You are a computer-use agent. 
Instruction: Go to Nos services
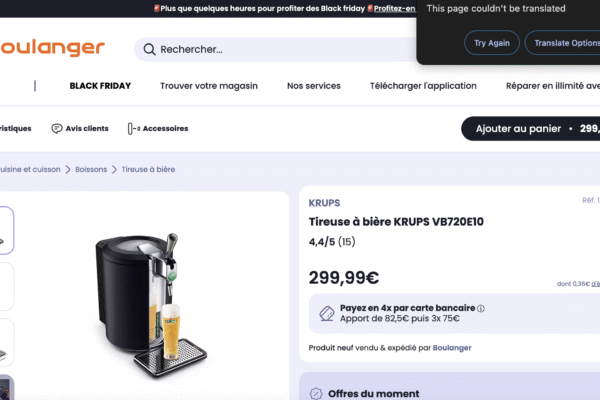[x=313, y=86]
